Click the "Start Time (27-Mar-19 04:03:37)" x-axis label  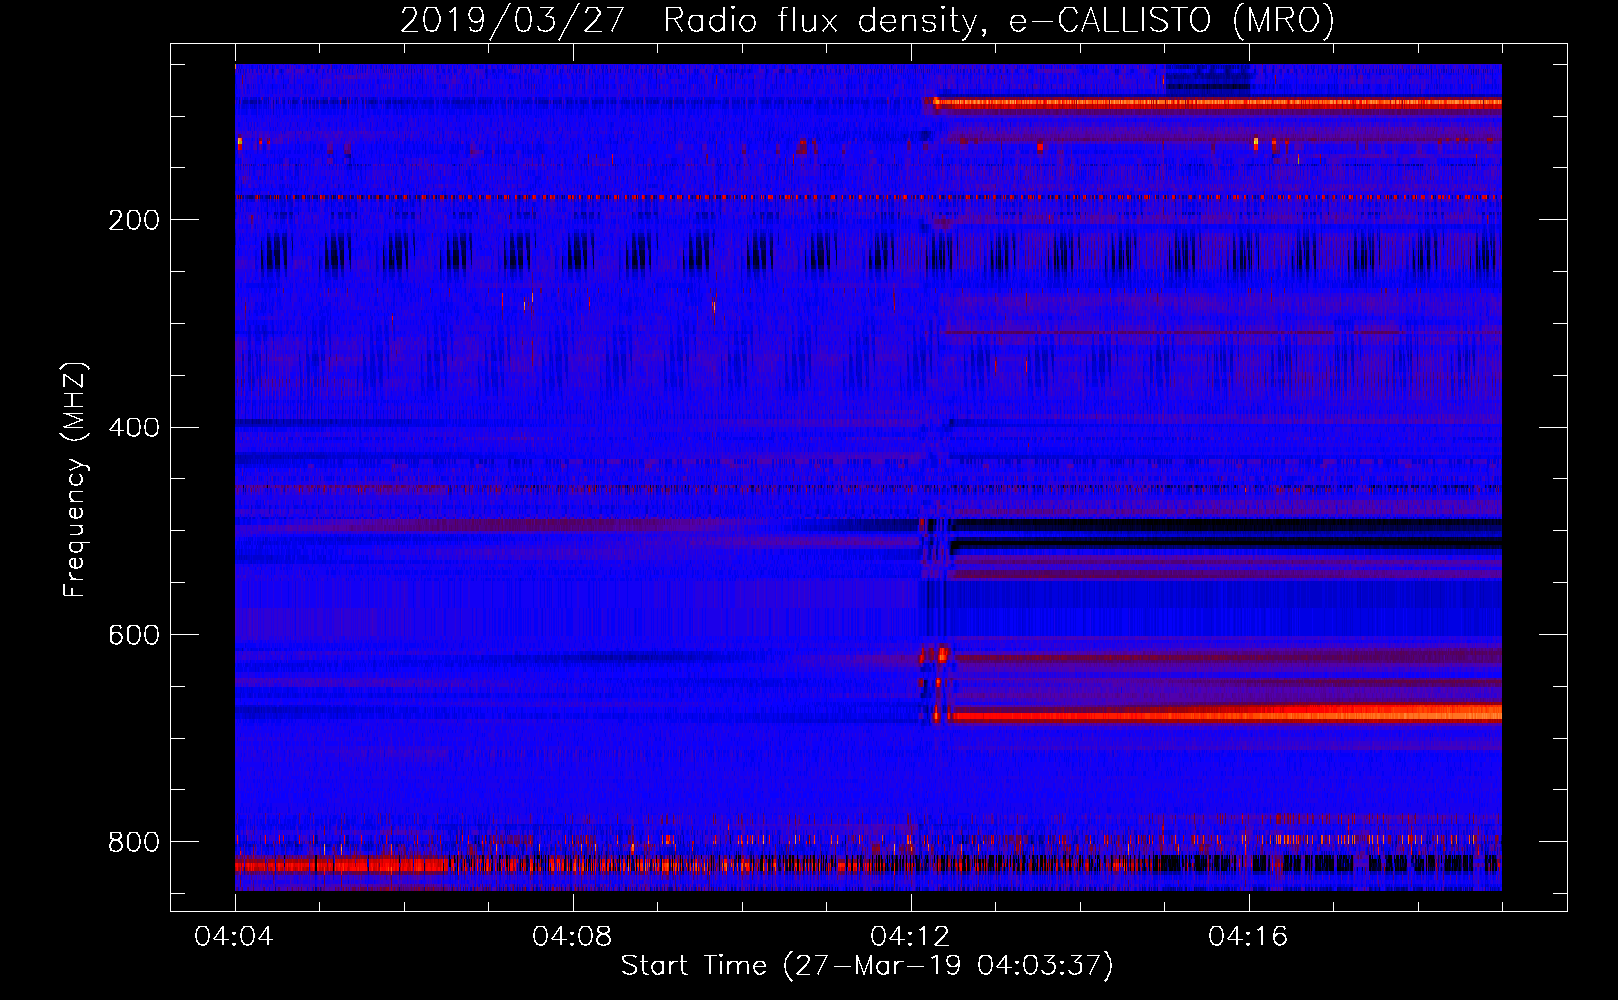pyautogui.click(x=866, y=966)
